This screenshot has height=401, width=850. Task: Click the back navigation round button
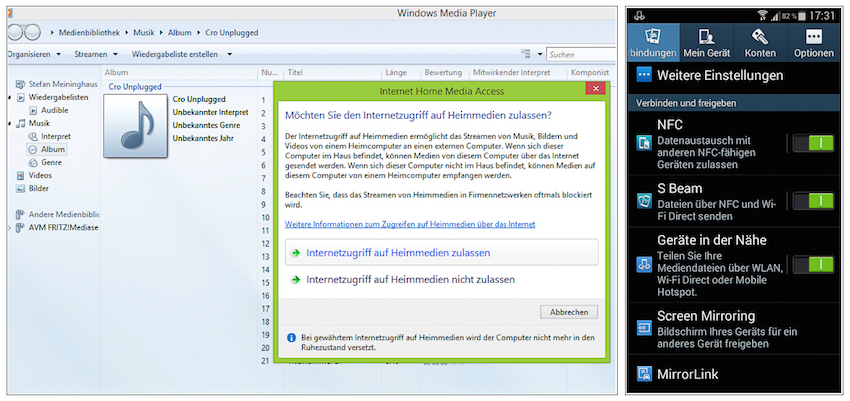[15, 33]
